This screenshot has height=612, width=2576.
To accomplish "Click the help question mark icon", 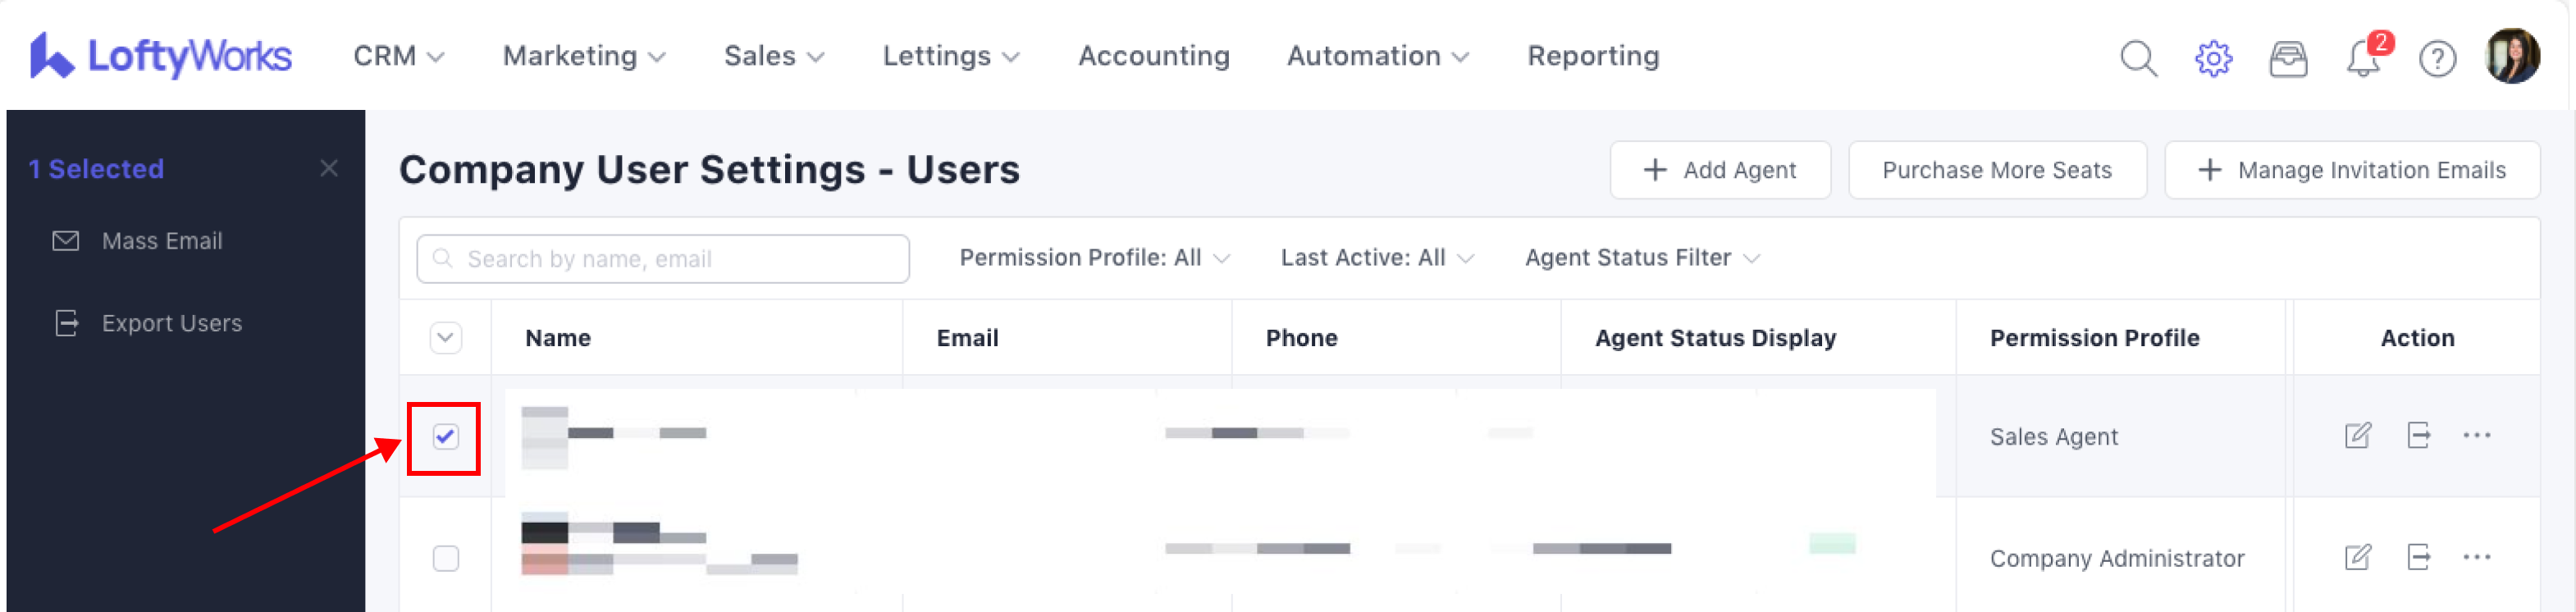I will tap(2437, 58).
